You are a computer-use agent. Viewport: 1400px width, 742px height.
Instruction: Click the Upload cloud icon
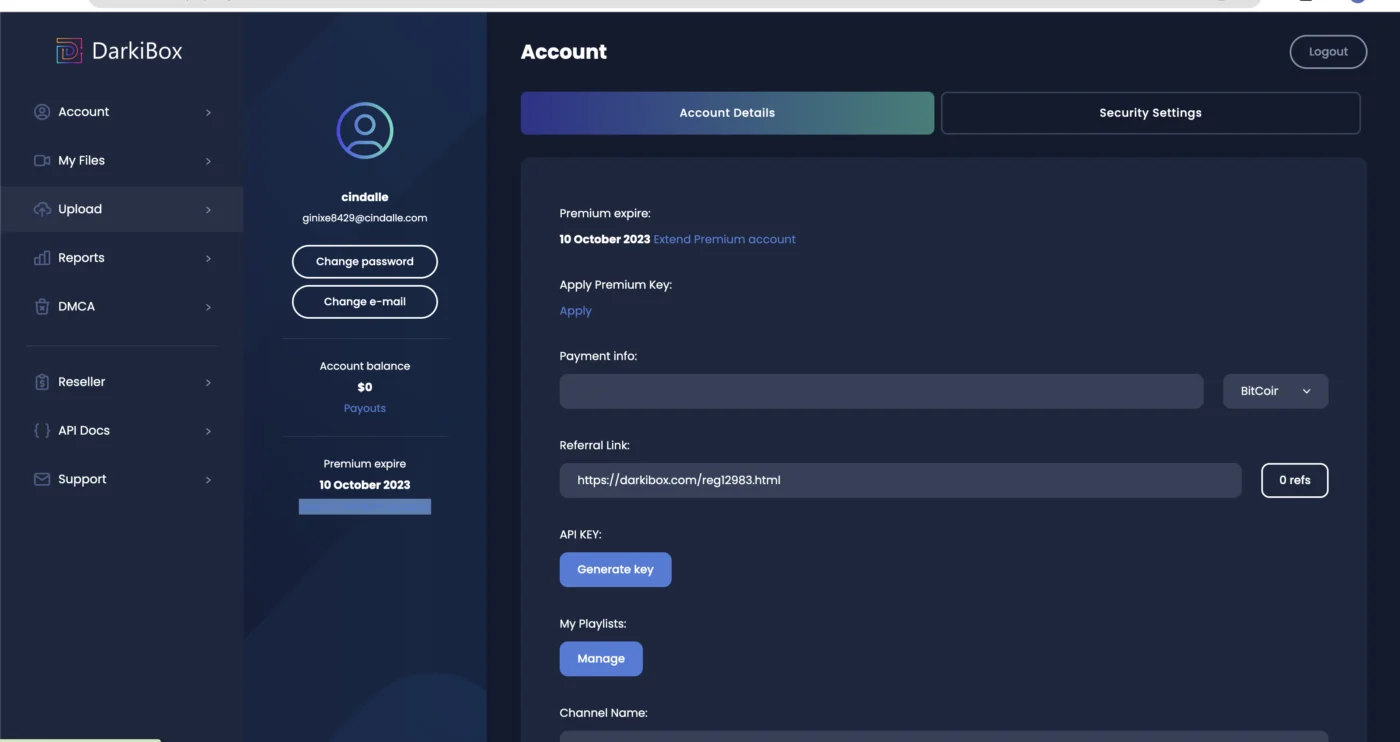click(42, 209)
